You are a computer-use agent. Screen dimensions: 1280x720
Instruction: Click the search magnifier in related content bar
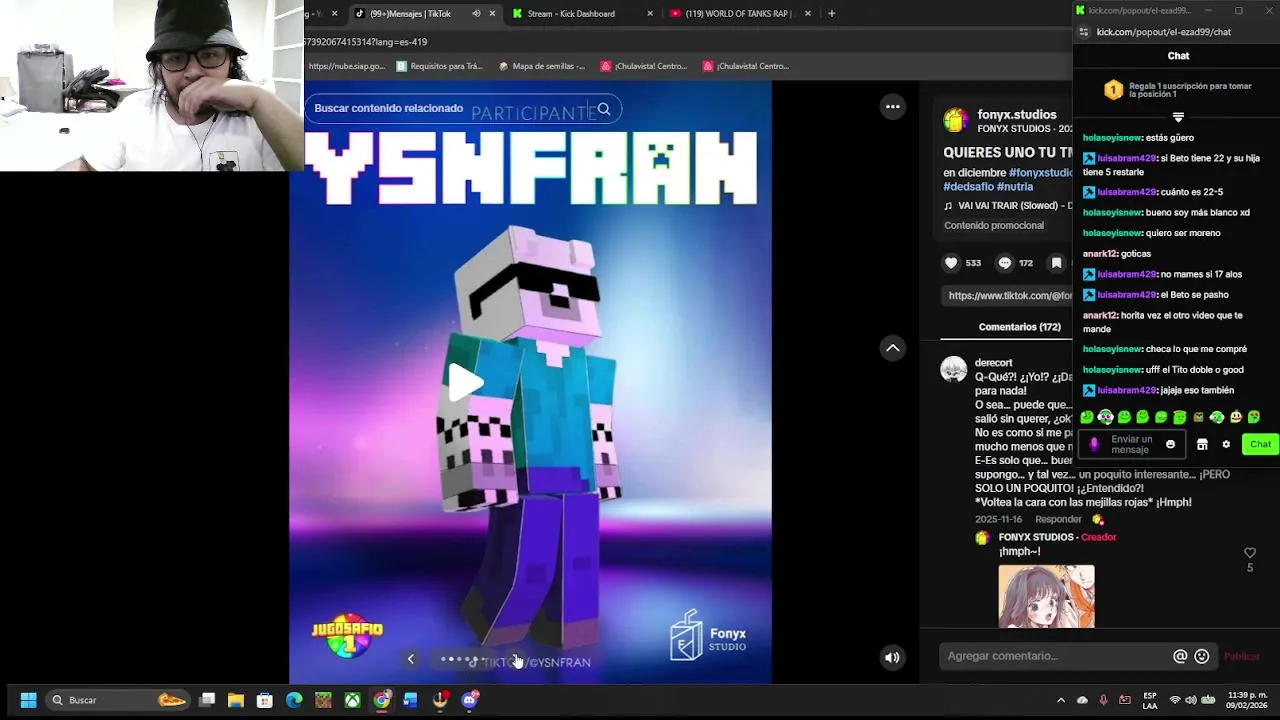[603, 109]
